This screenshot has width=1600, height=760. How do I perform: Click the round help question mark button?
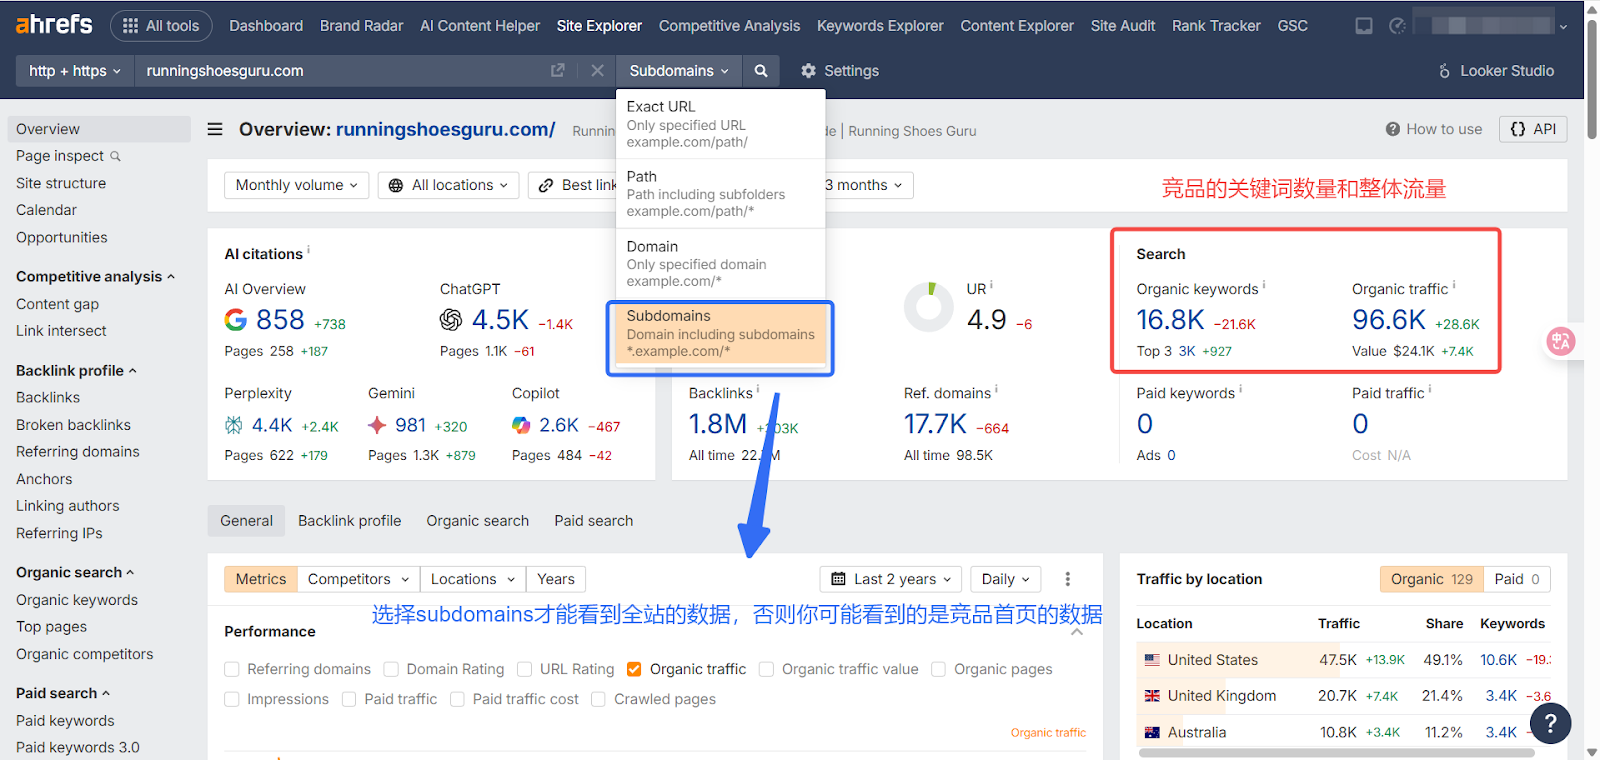tap(1550, 723)
